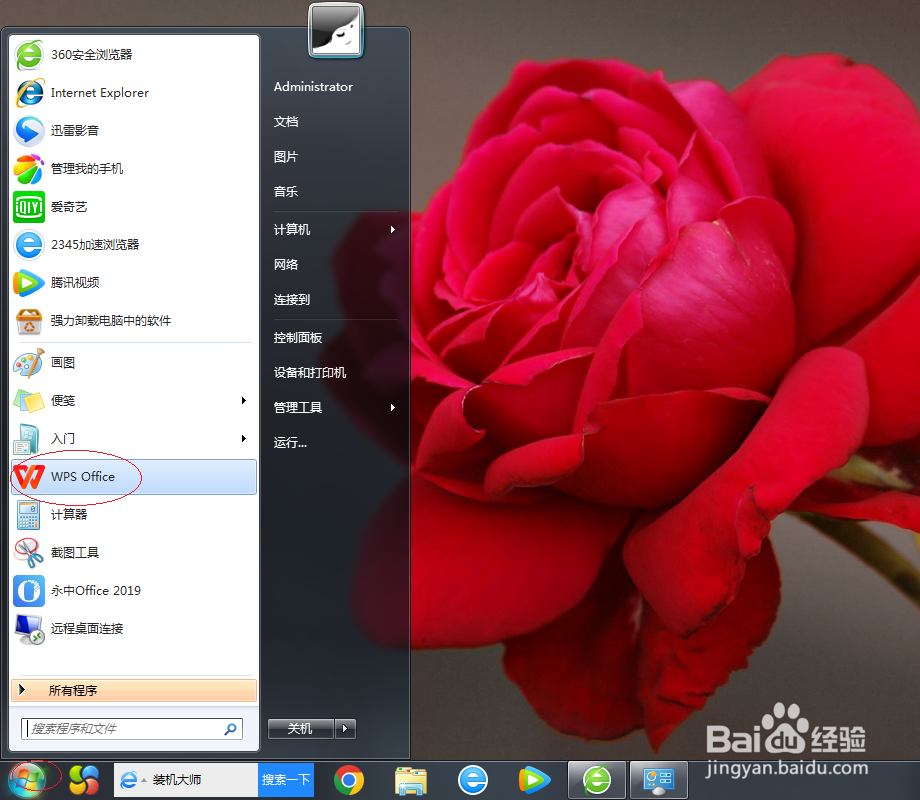Expand 便笺 jump list arrow
The width and height of the screenshot is (920, 800).
tap(244, 400)
